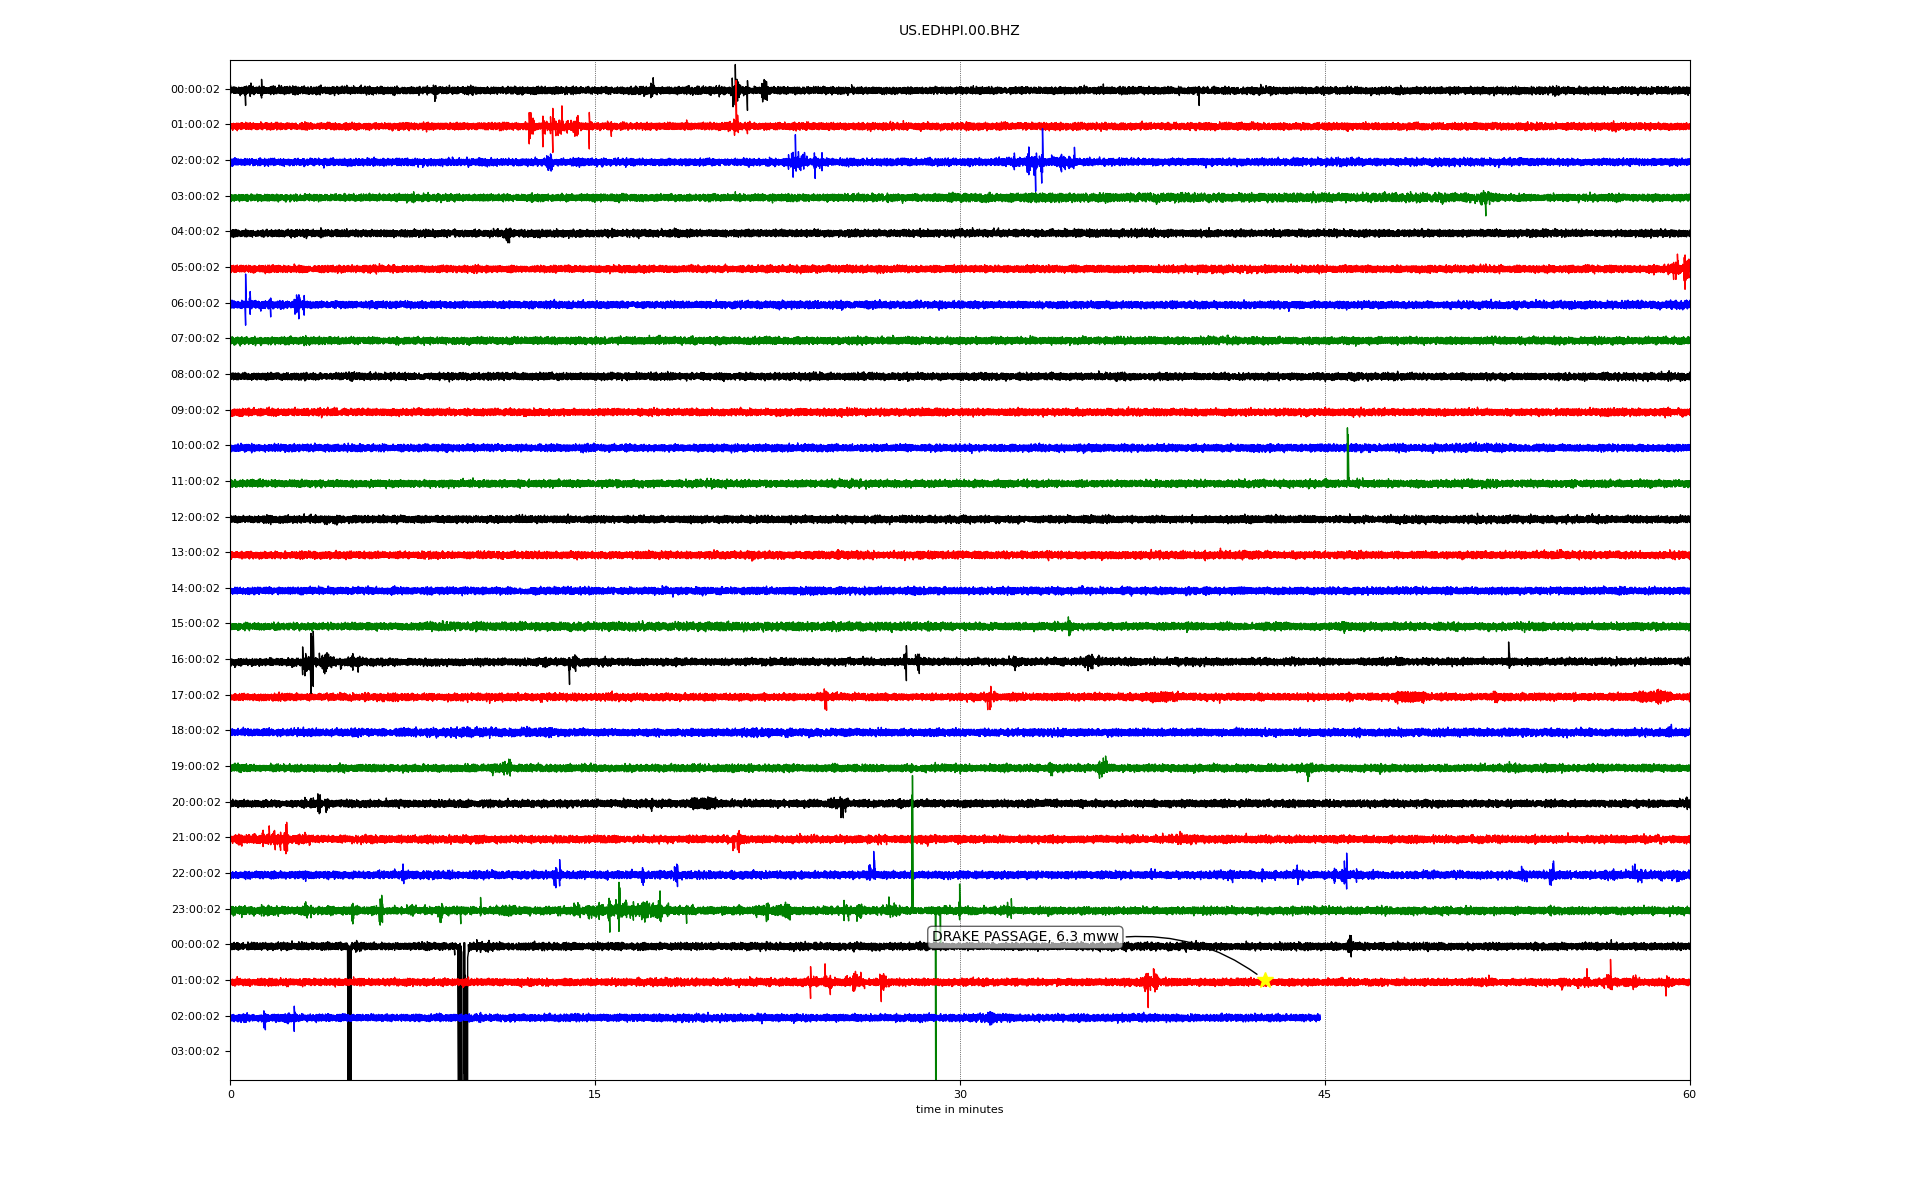The height and width of the screenshot is (1200, 1920).
Task: Click the 05:00:02 row time label
Action: [195, 268]
